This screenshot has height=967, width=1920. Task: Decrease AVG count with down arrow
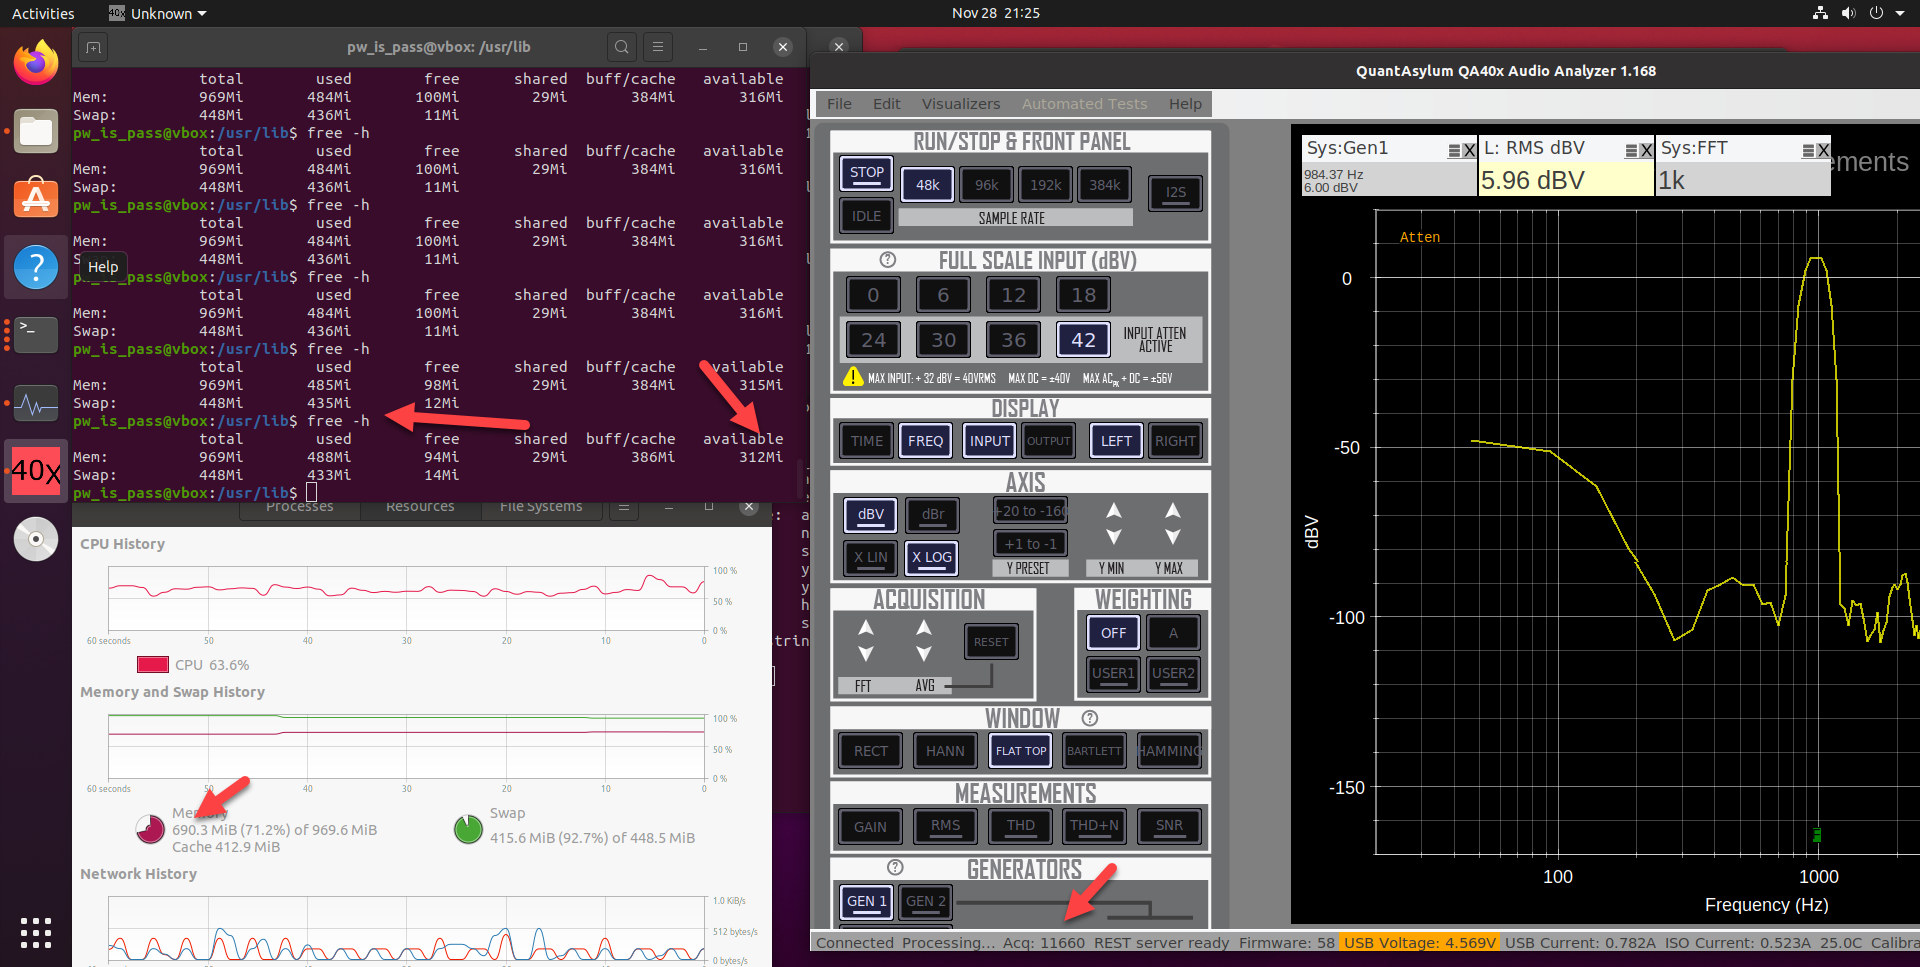tap(924, 654)
